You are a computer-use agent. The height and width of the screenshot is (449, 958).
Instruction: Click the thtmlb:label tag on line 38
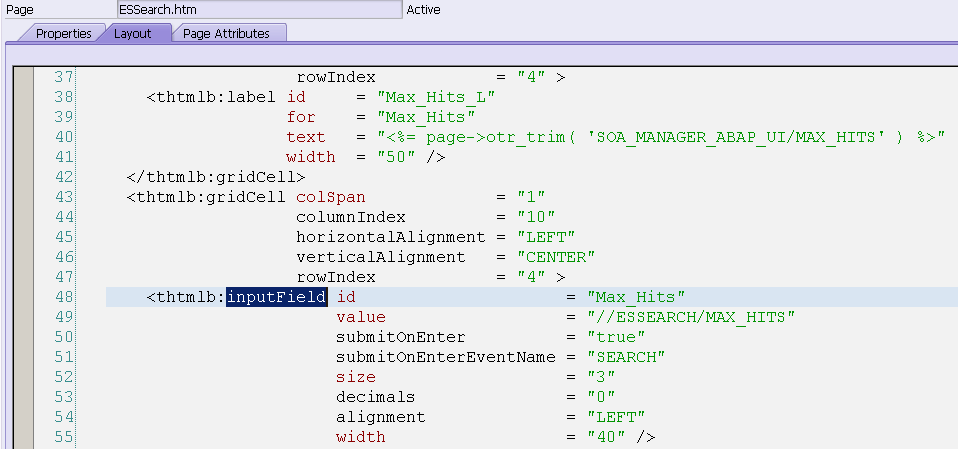pos(211,97)
